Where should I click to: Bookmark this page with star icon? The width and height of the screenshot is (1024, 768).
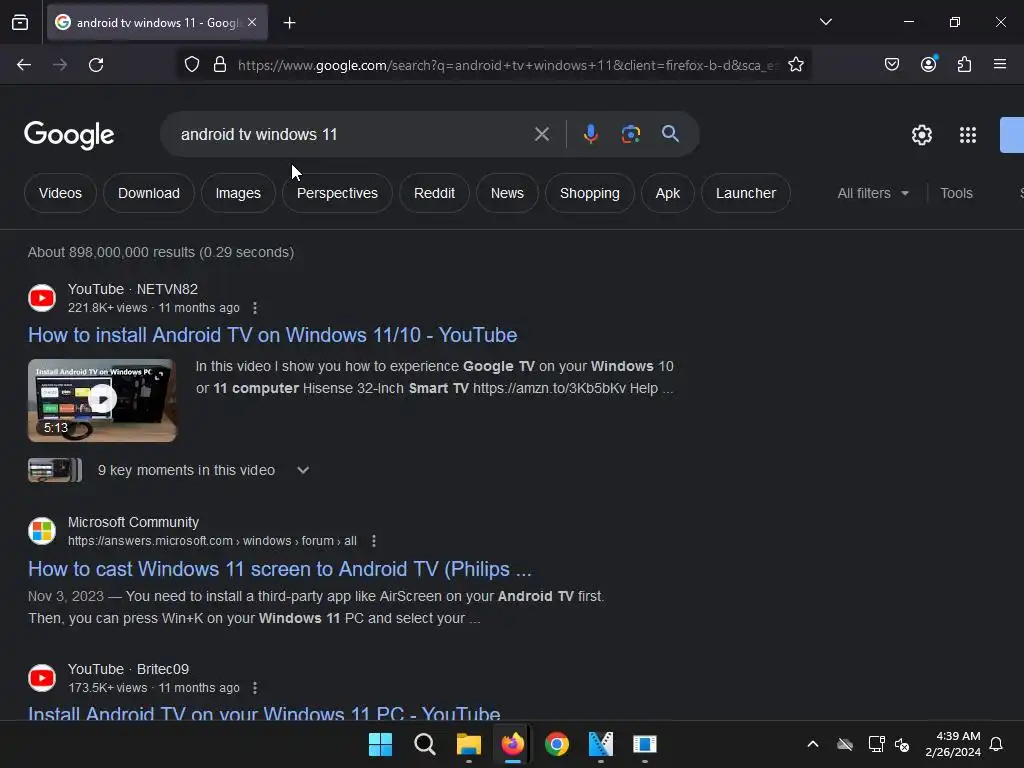pyautogui.click(x=795, y=65)
